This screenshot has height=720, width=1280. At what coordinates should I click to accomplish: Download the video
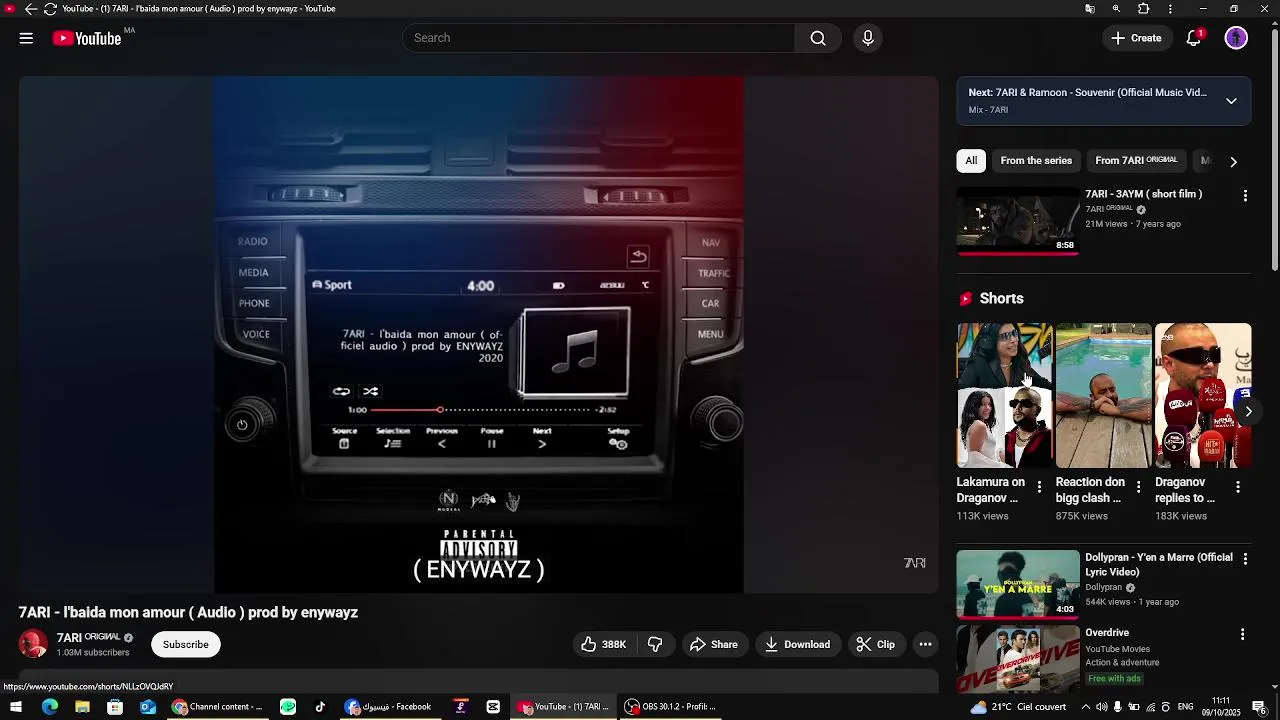pos(798,645)
